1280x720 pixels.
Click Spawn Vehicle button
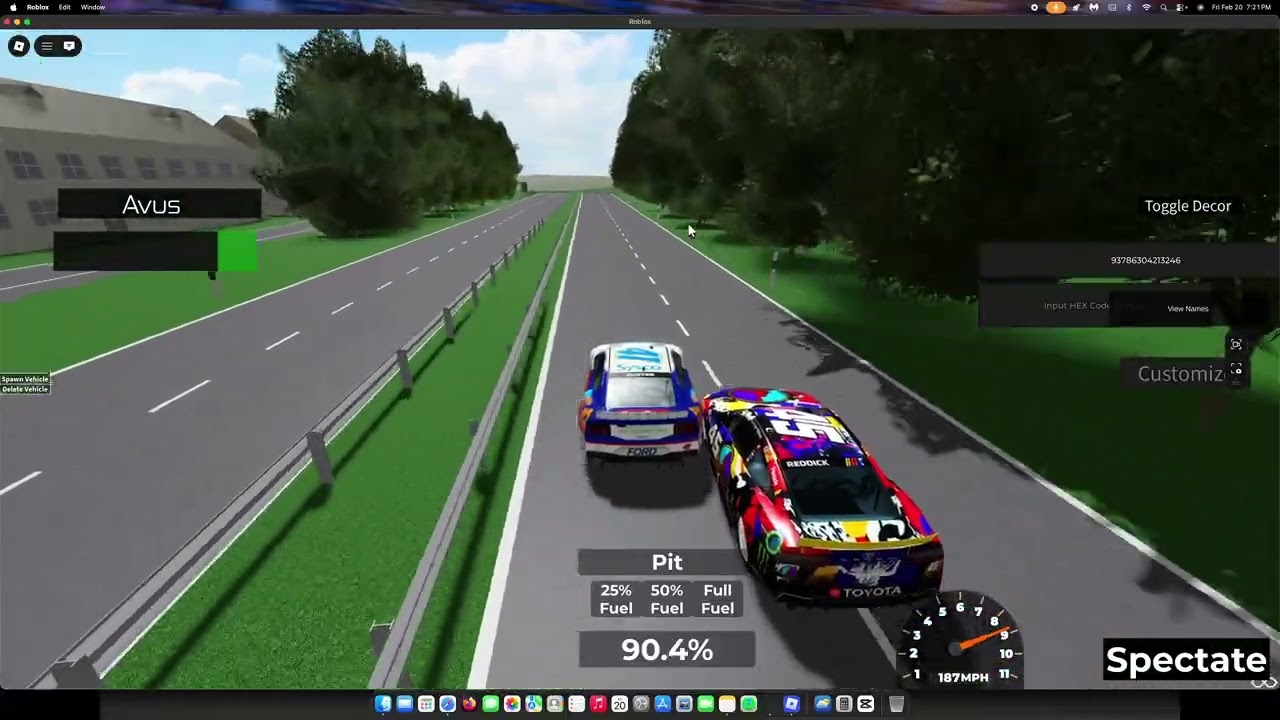(x=25, y=379)
